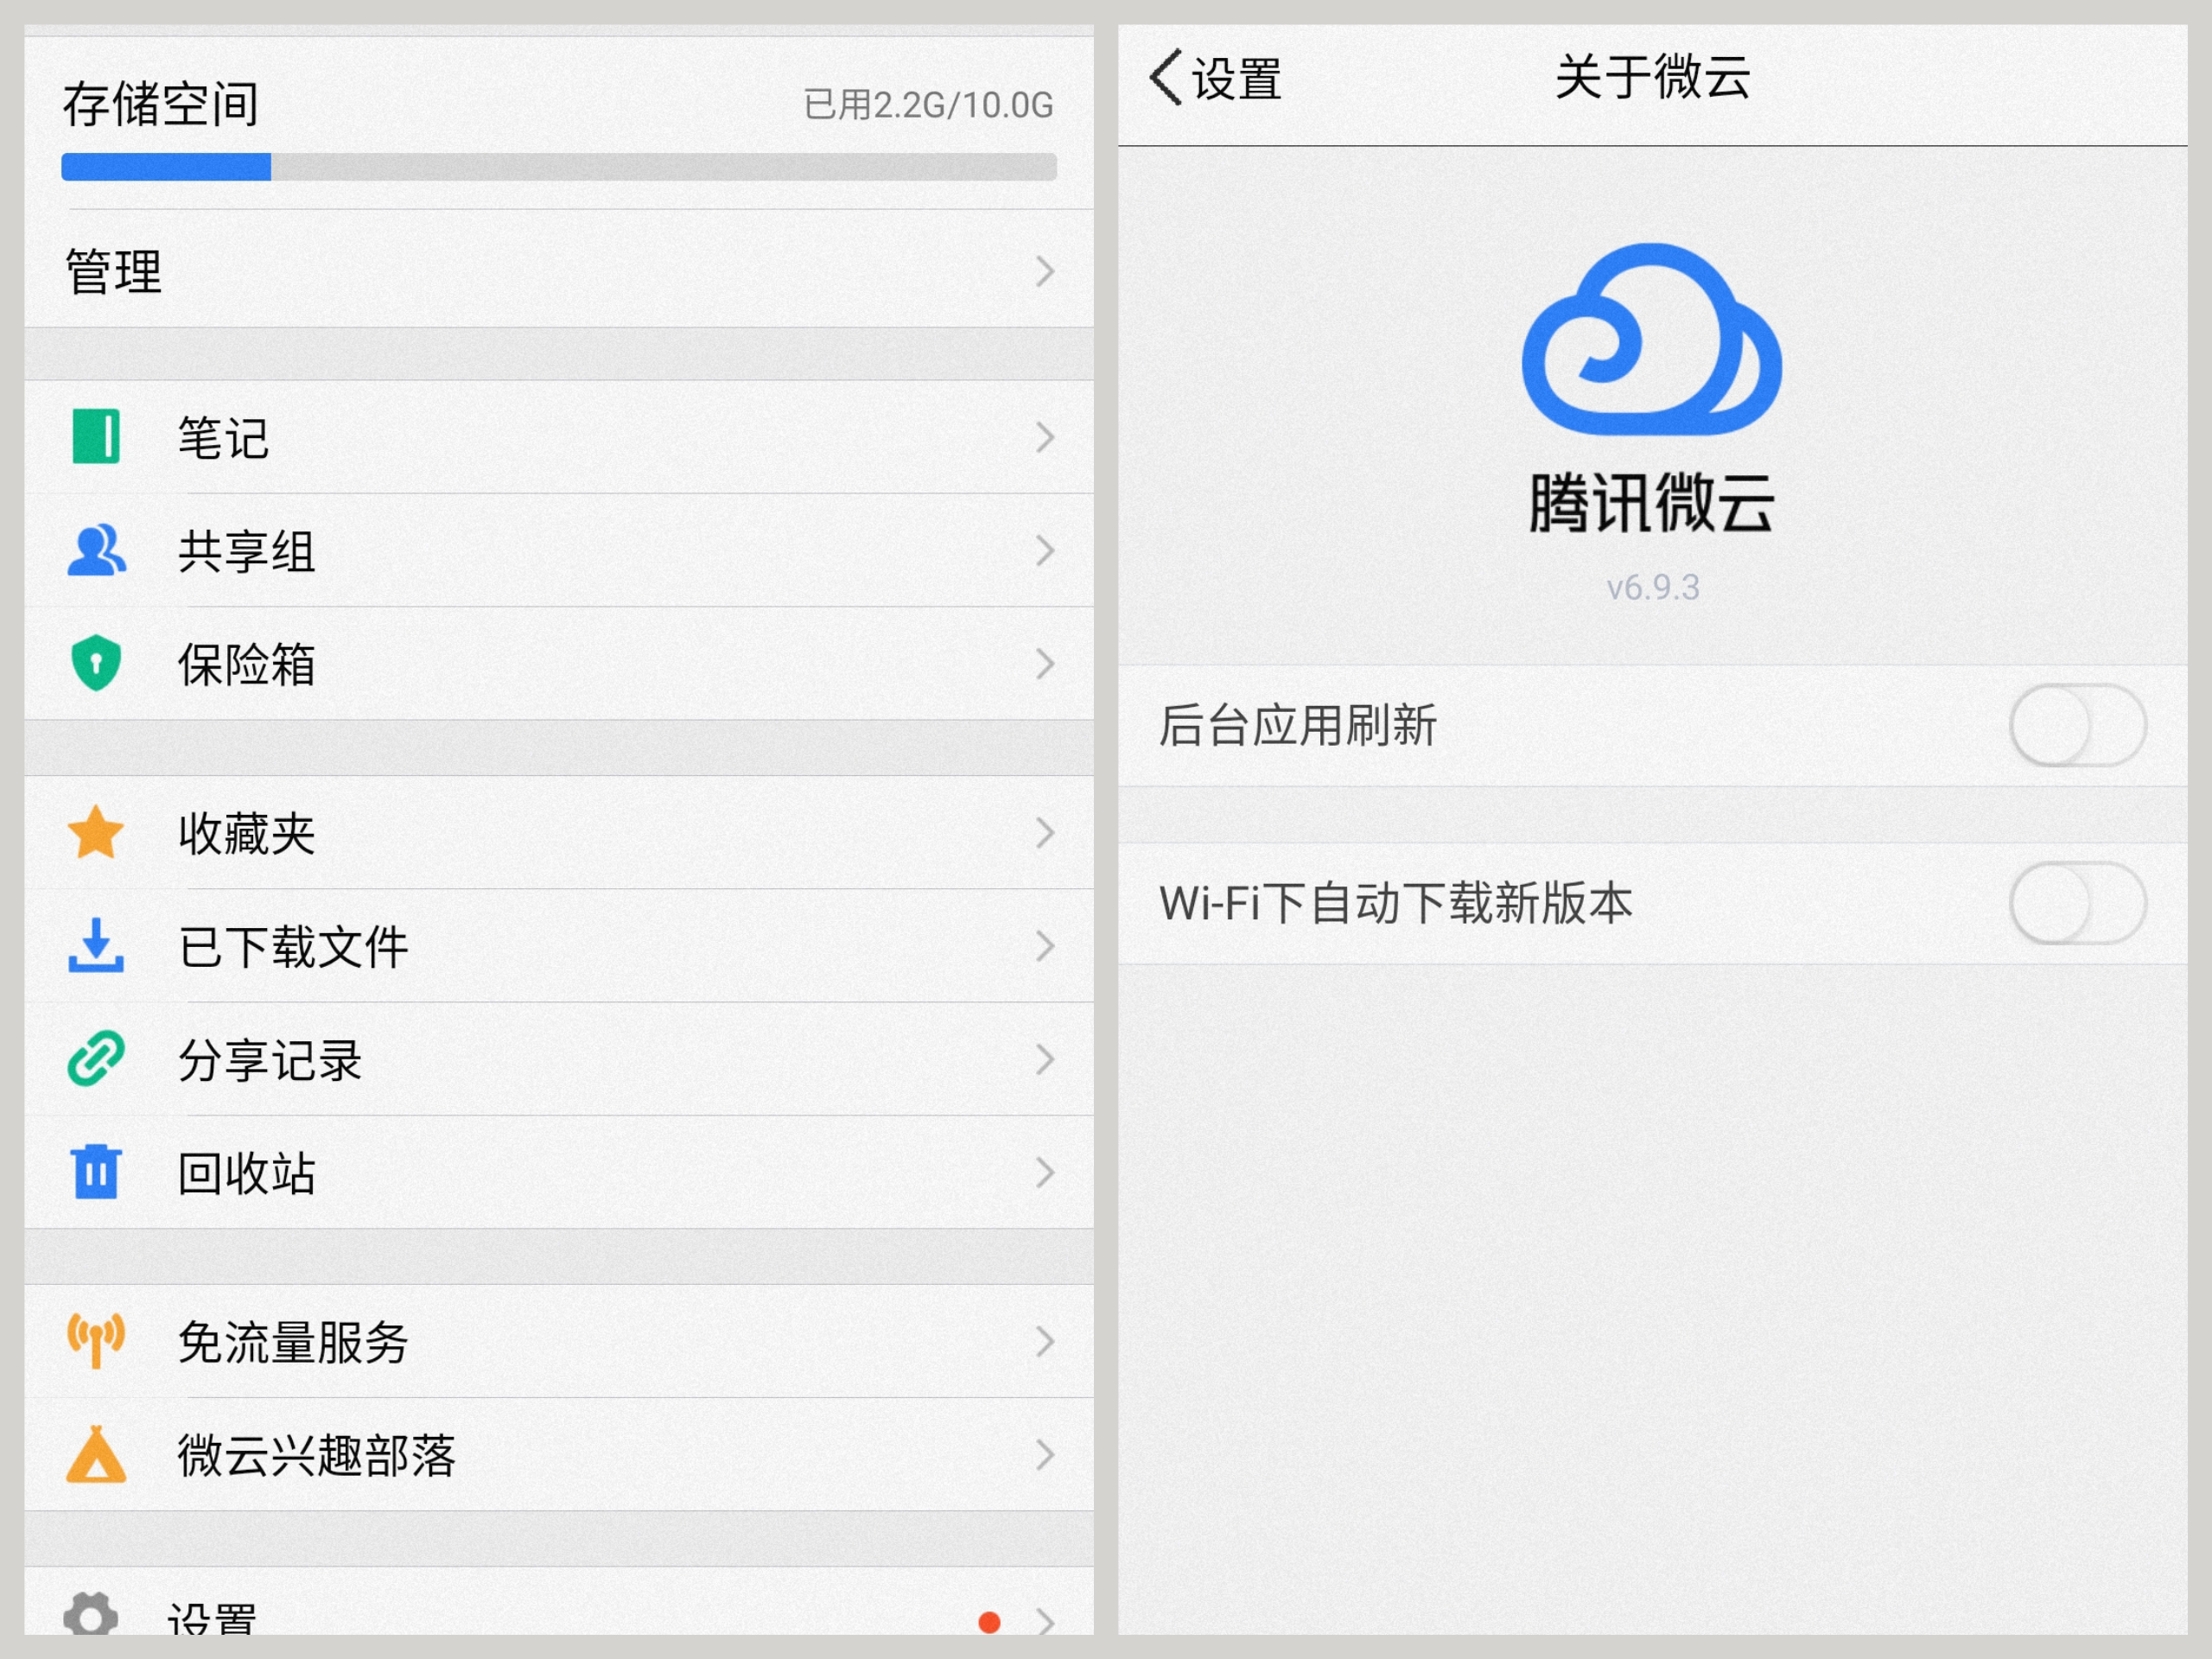
Task: Go back using the 设置 header link
Action: [x=1236, y=78]
